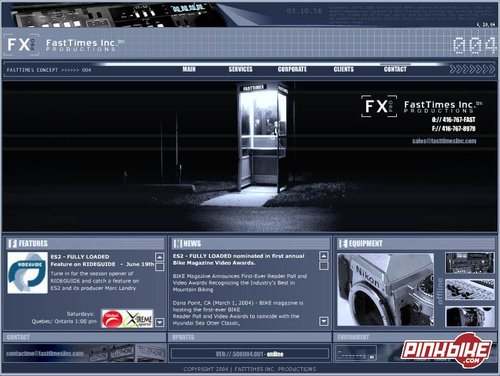Click the arrow chevrons beside the navigation bar
This screenshot has width=500, height=376.
472,69
